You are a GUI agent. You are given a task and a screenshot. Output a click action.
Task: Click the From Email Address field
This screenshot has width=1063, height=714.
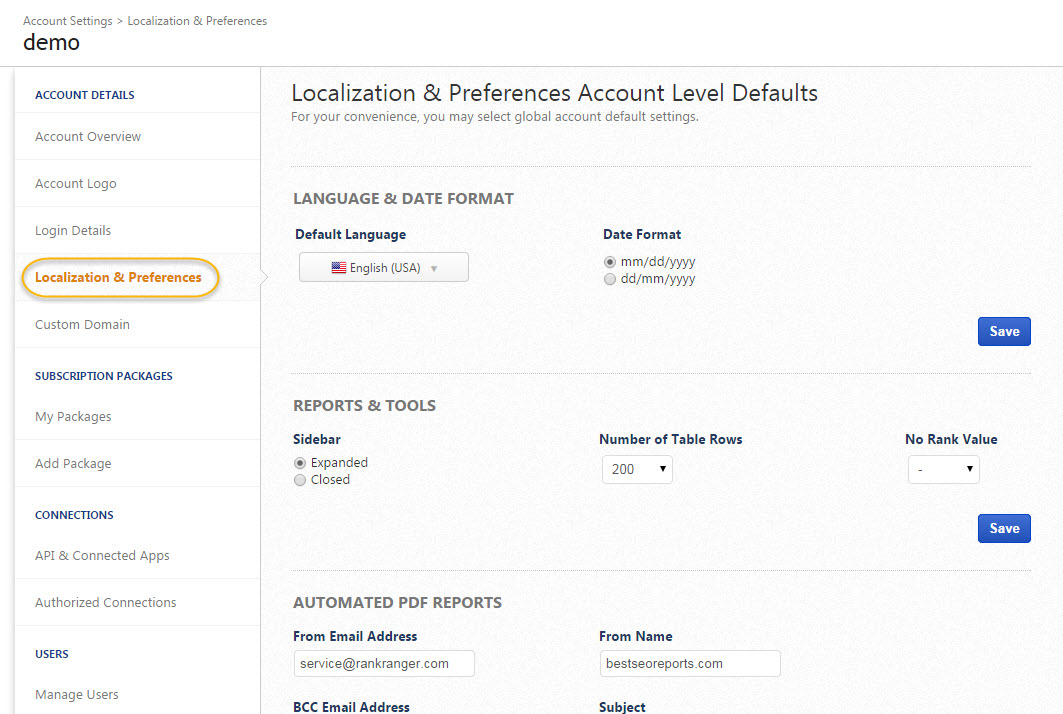pos(384,663)
